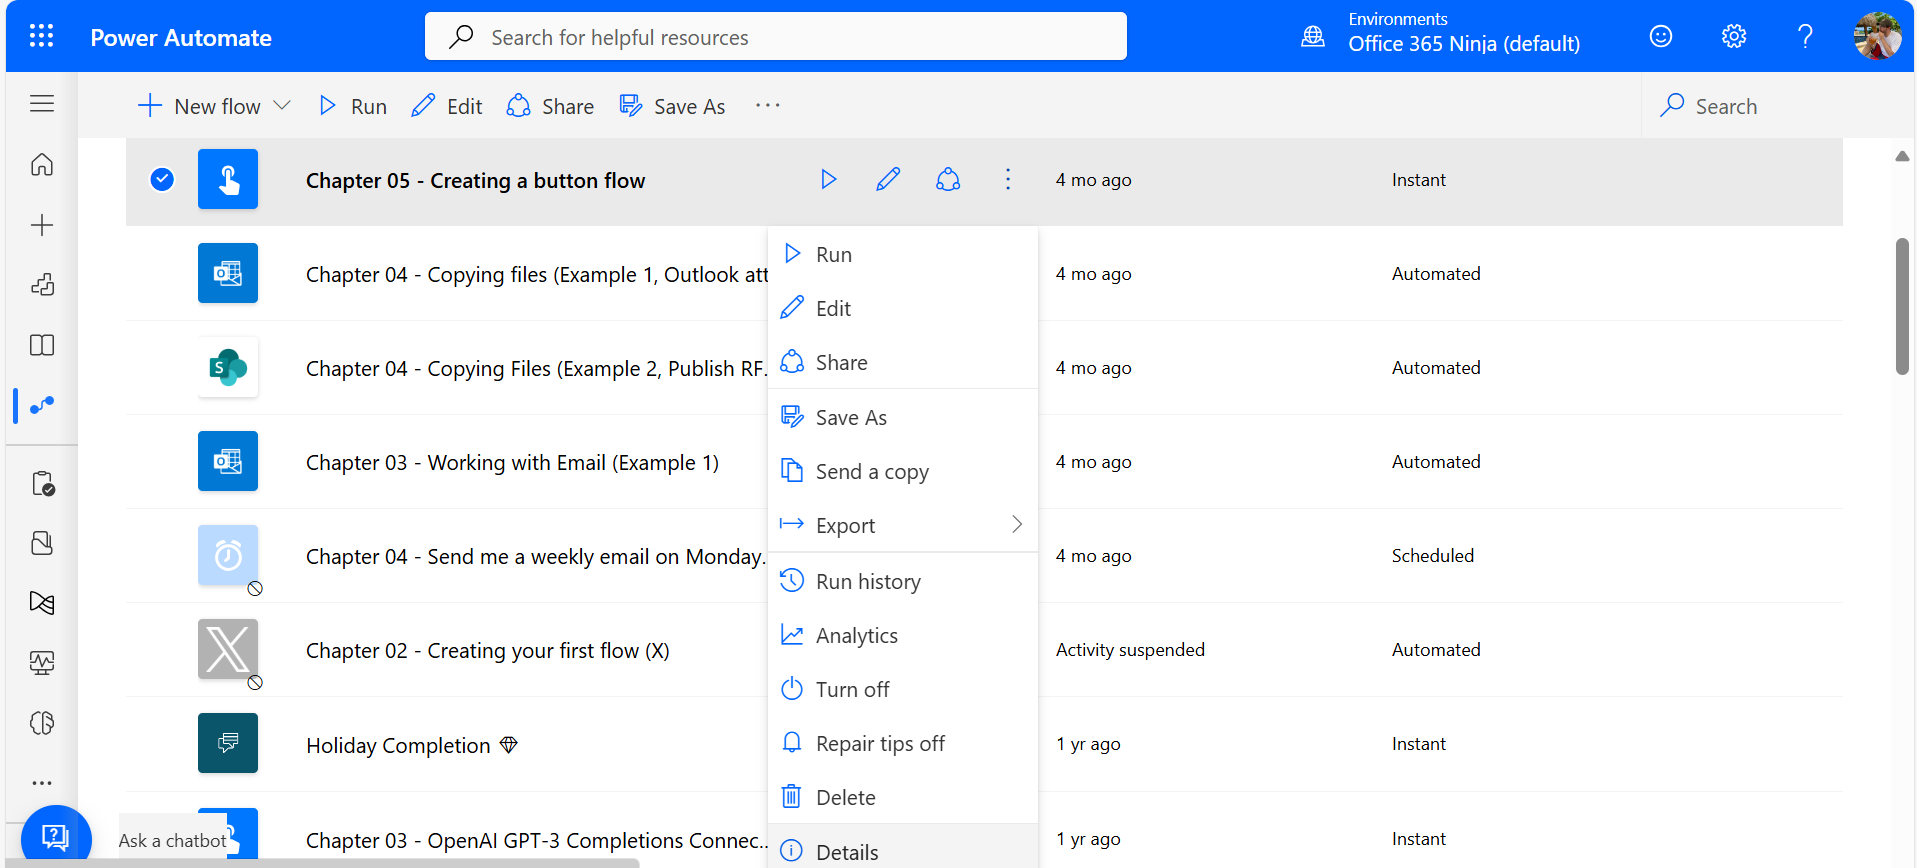1917x868 pixels.
Task: Click the toolbar Run button
Action: click(x=352, y=106)
